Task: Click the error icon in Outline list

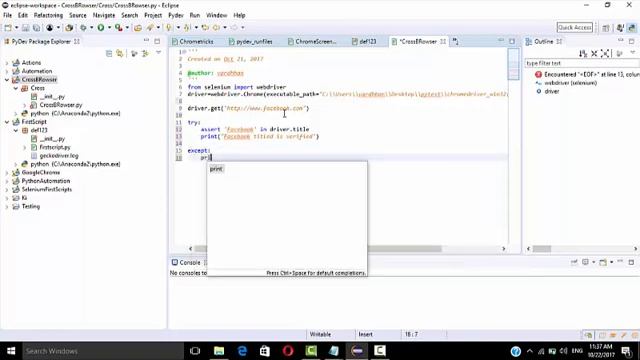Action: (x=538, y=74)
